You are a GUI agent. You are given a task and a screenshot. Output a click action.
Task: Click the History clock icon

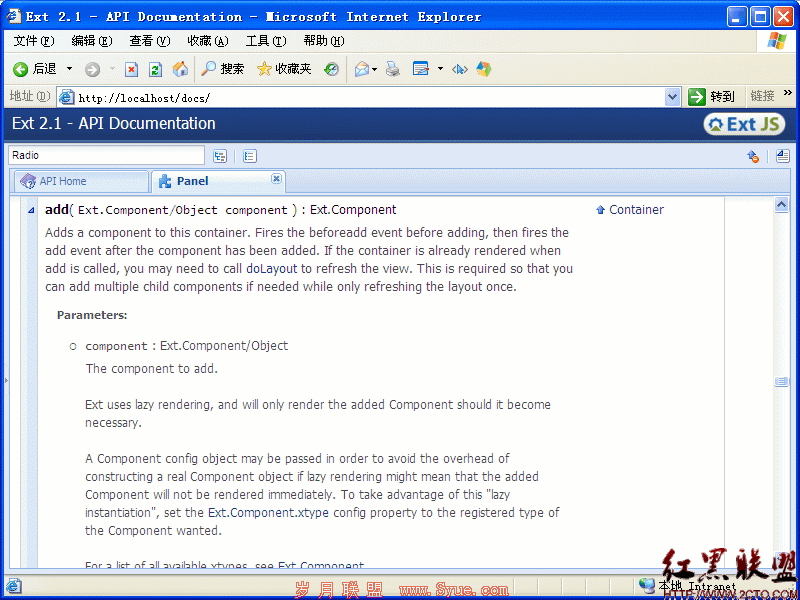click(x=331, y=69)
